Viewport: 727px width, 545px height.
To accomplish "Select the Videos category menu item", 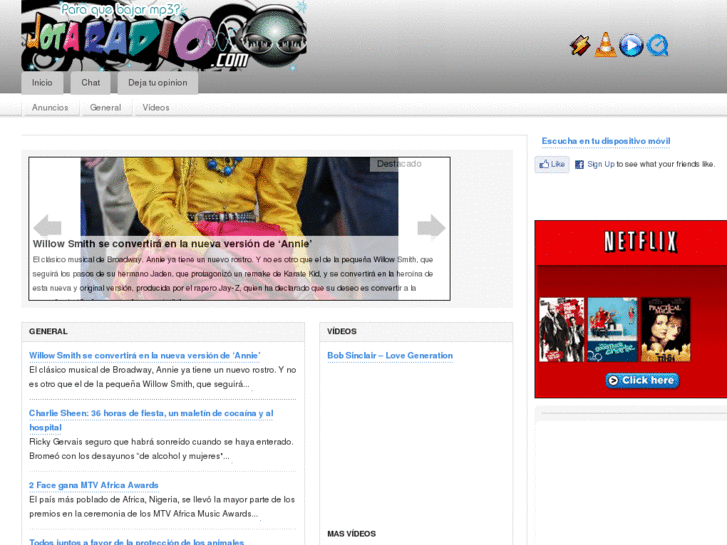I will [156, 108].
